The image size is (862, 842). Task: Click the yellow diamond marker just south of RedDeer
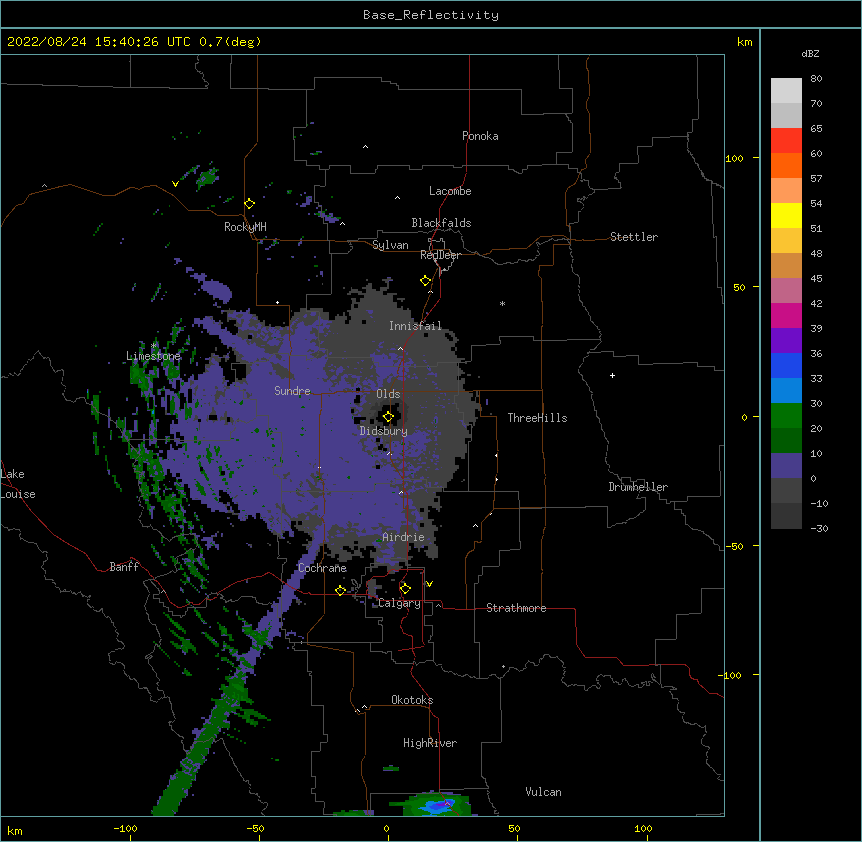pyautogui.click(x=425, y=281)
